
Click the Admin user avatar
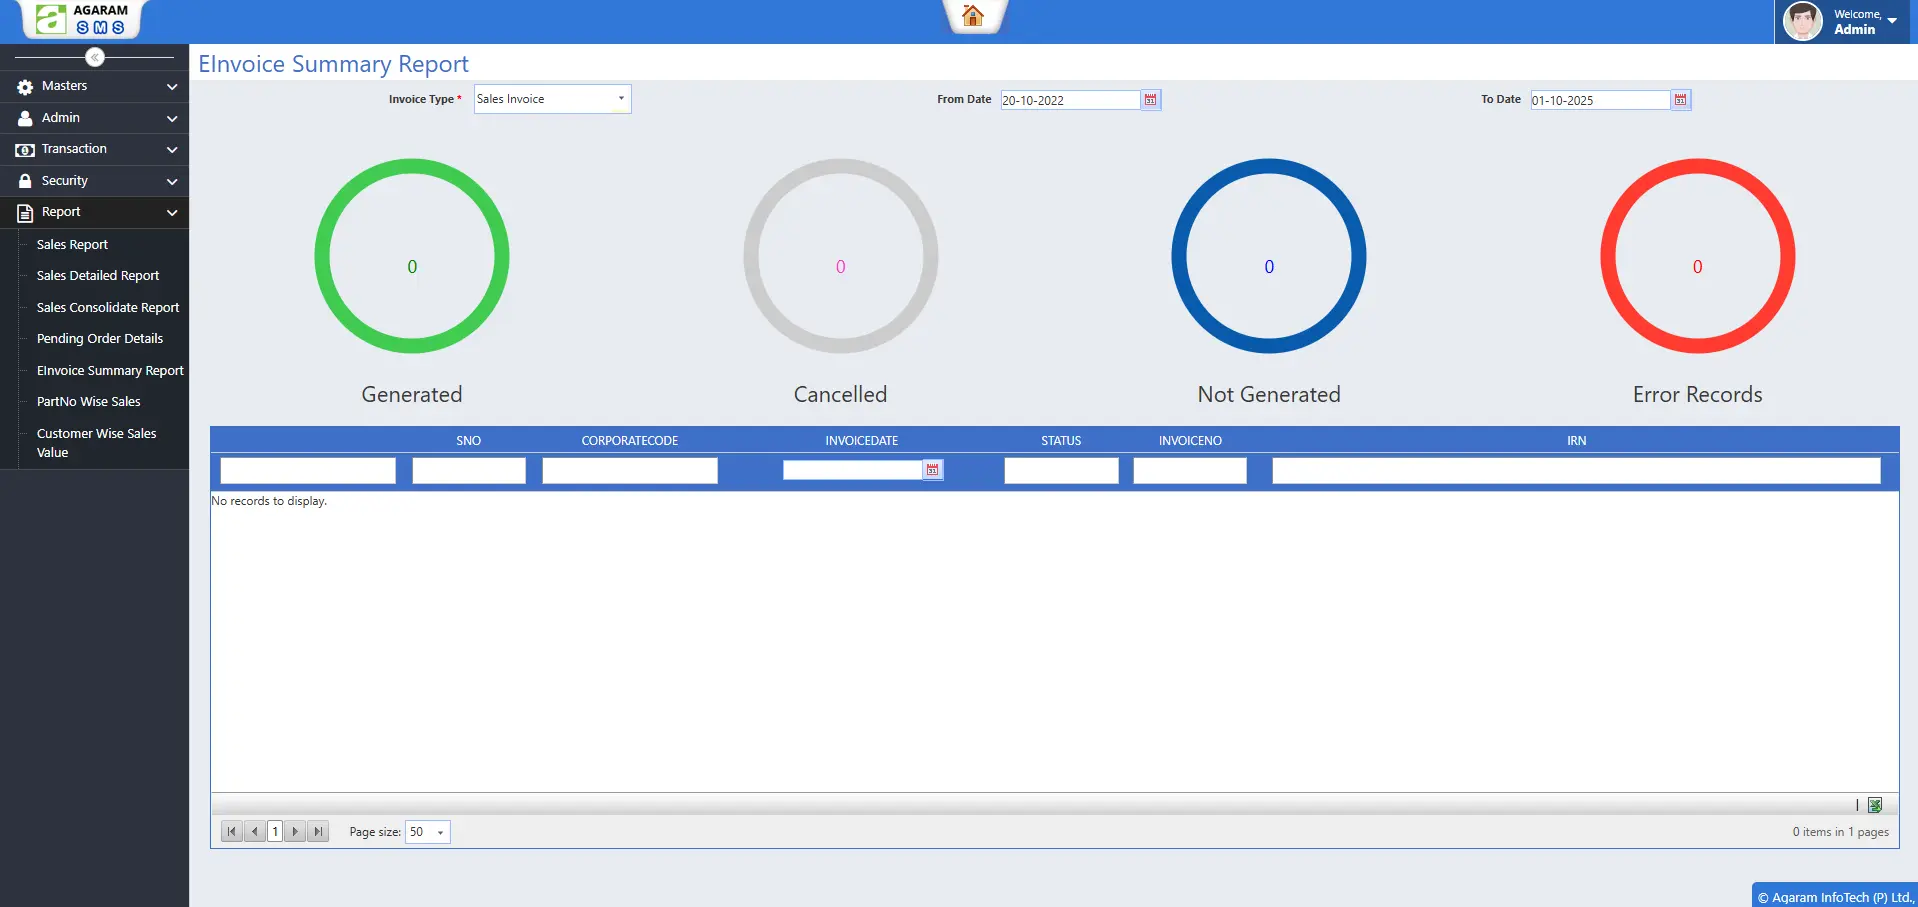point(1802,21)
